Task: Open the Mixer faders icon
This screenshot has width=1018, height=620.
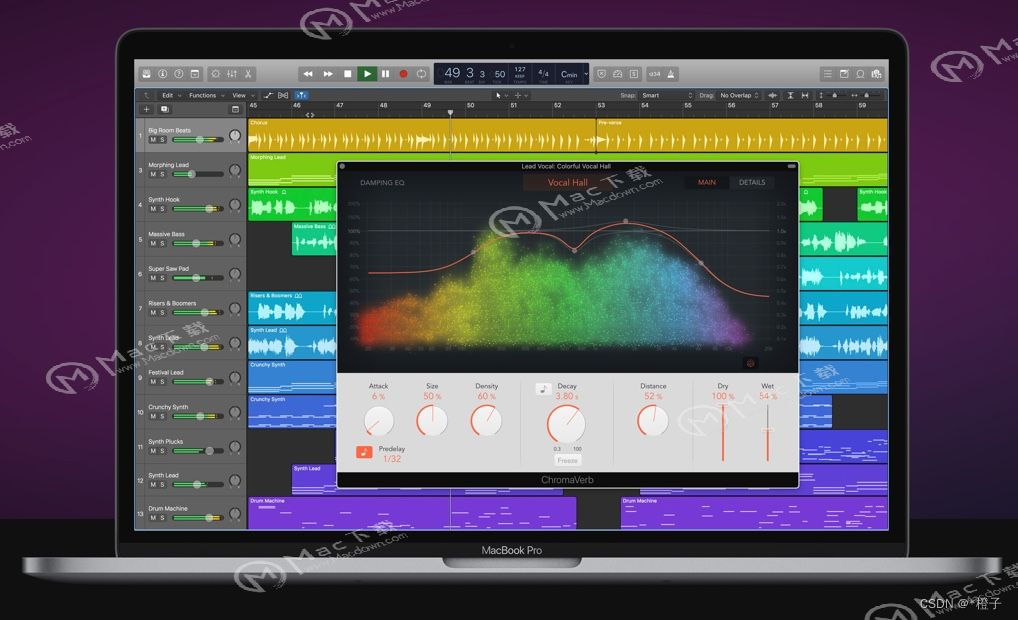Action: click(x=232, y=74)
